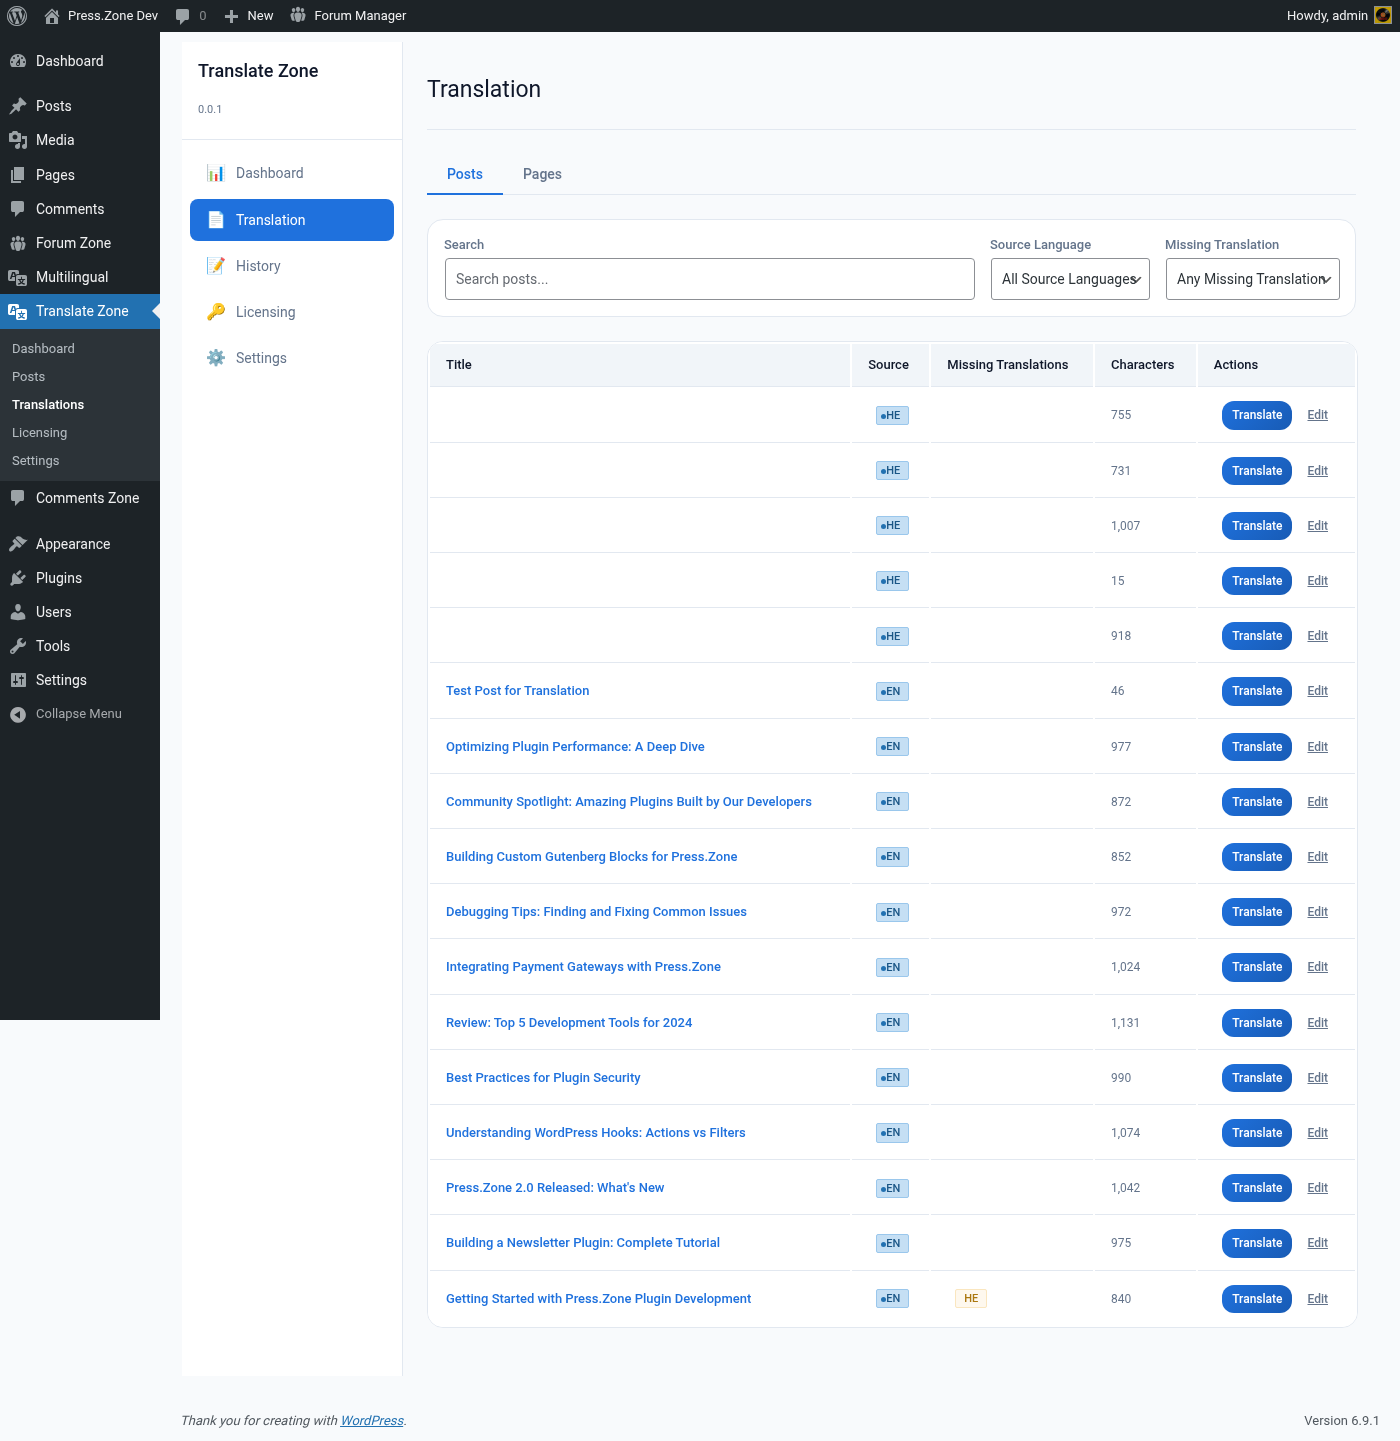Click the Version 6.9.1 footer text
Viewport: 1400px width, 1441px height.
pyautogui.click(x=1341, y=1421)
